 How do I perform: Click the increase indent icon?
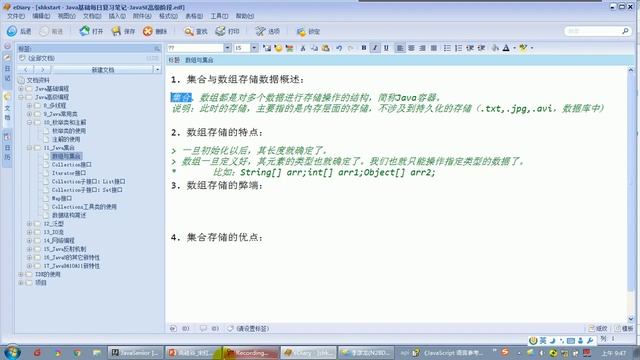point(481,48)
